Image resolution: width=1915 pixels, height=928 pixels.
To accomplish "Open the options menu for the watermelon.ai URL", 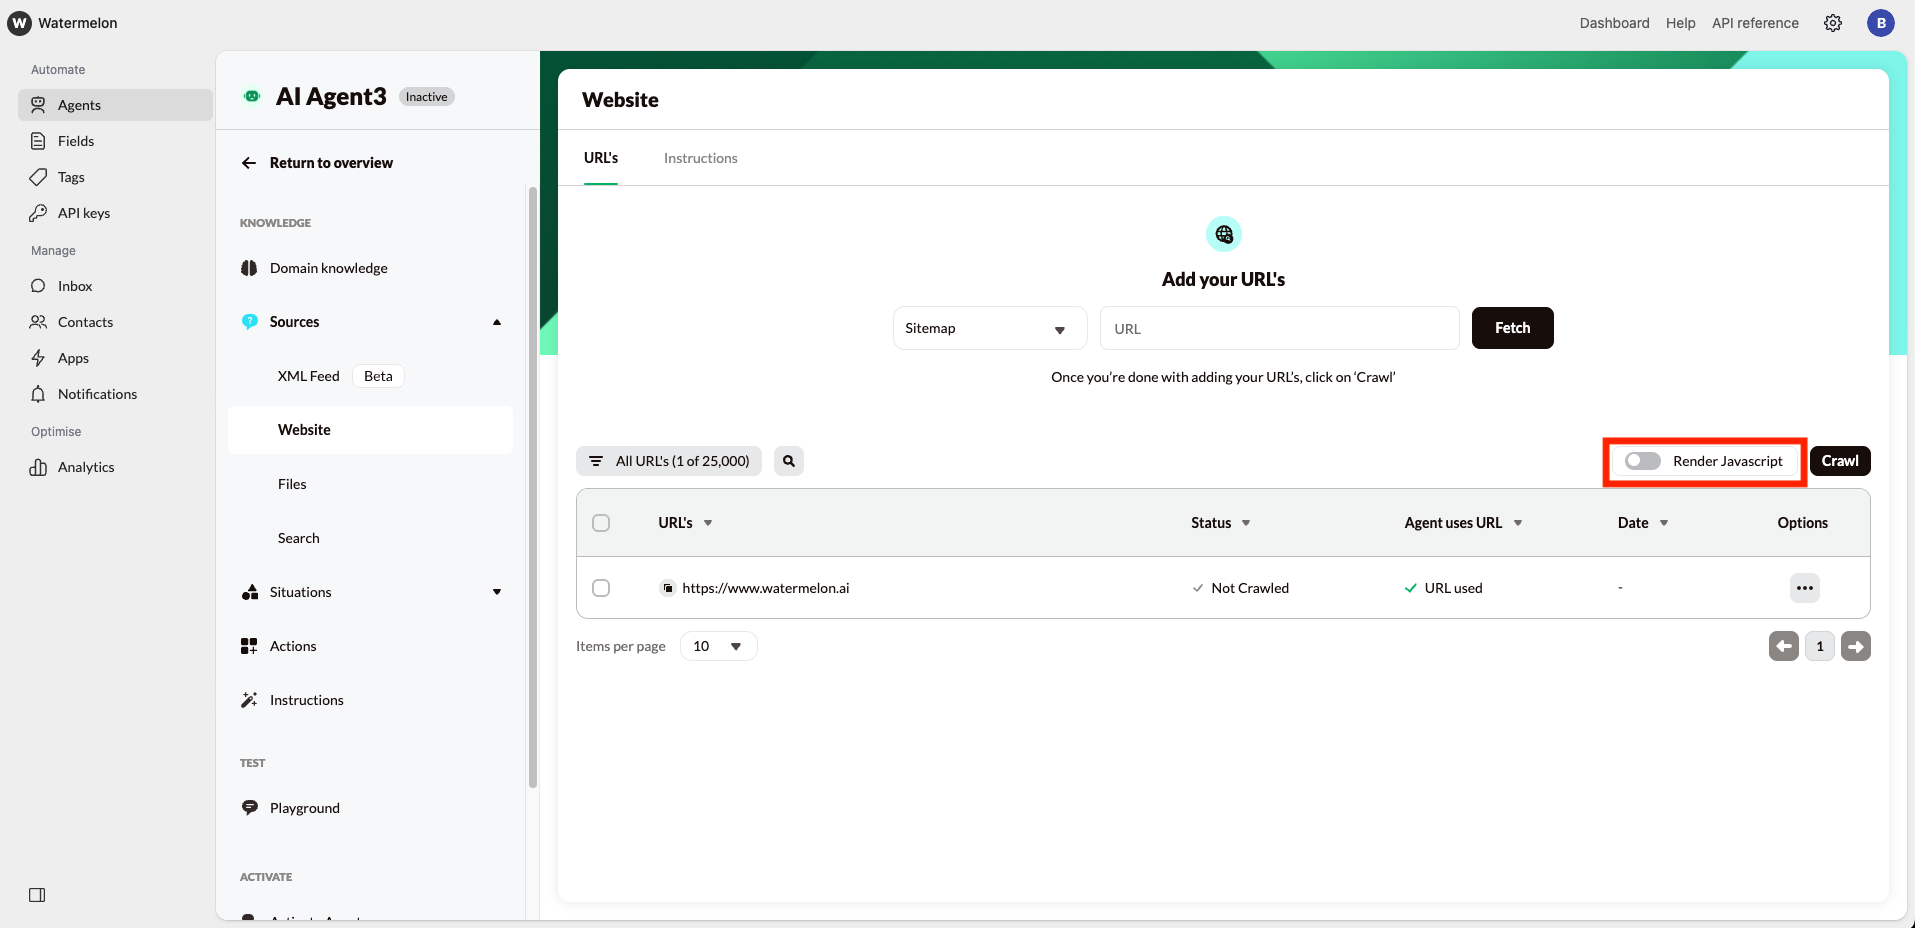I will (x=1804, y=588).
